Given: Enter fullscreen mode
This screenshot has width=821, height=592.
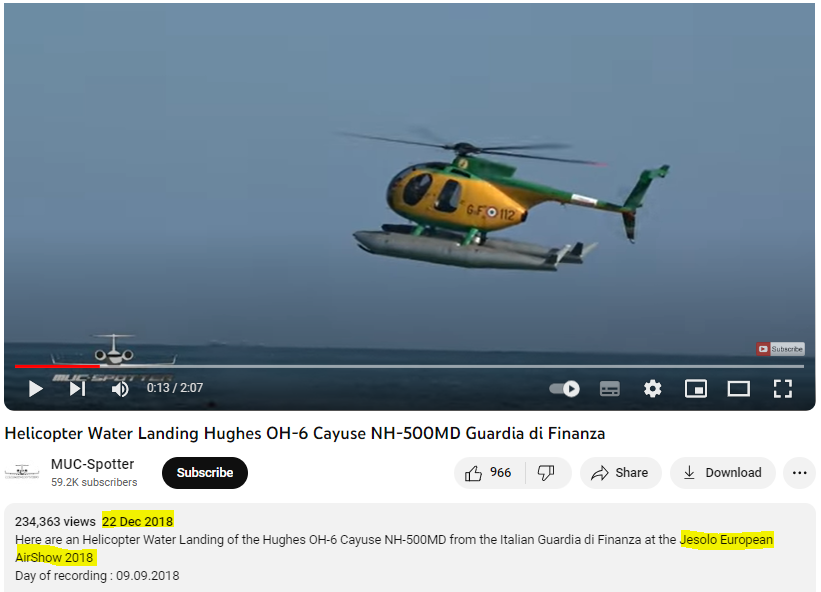Looking at the screenshot, I should coord(783,388).
